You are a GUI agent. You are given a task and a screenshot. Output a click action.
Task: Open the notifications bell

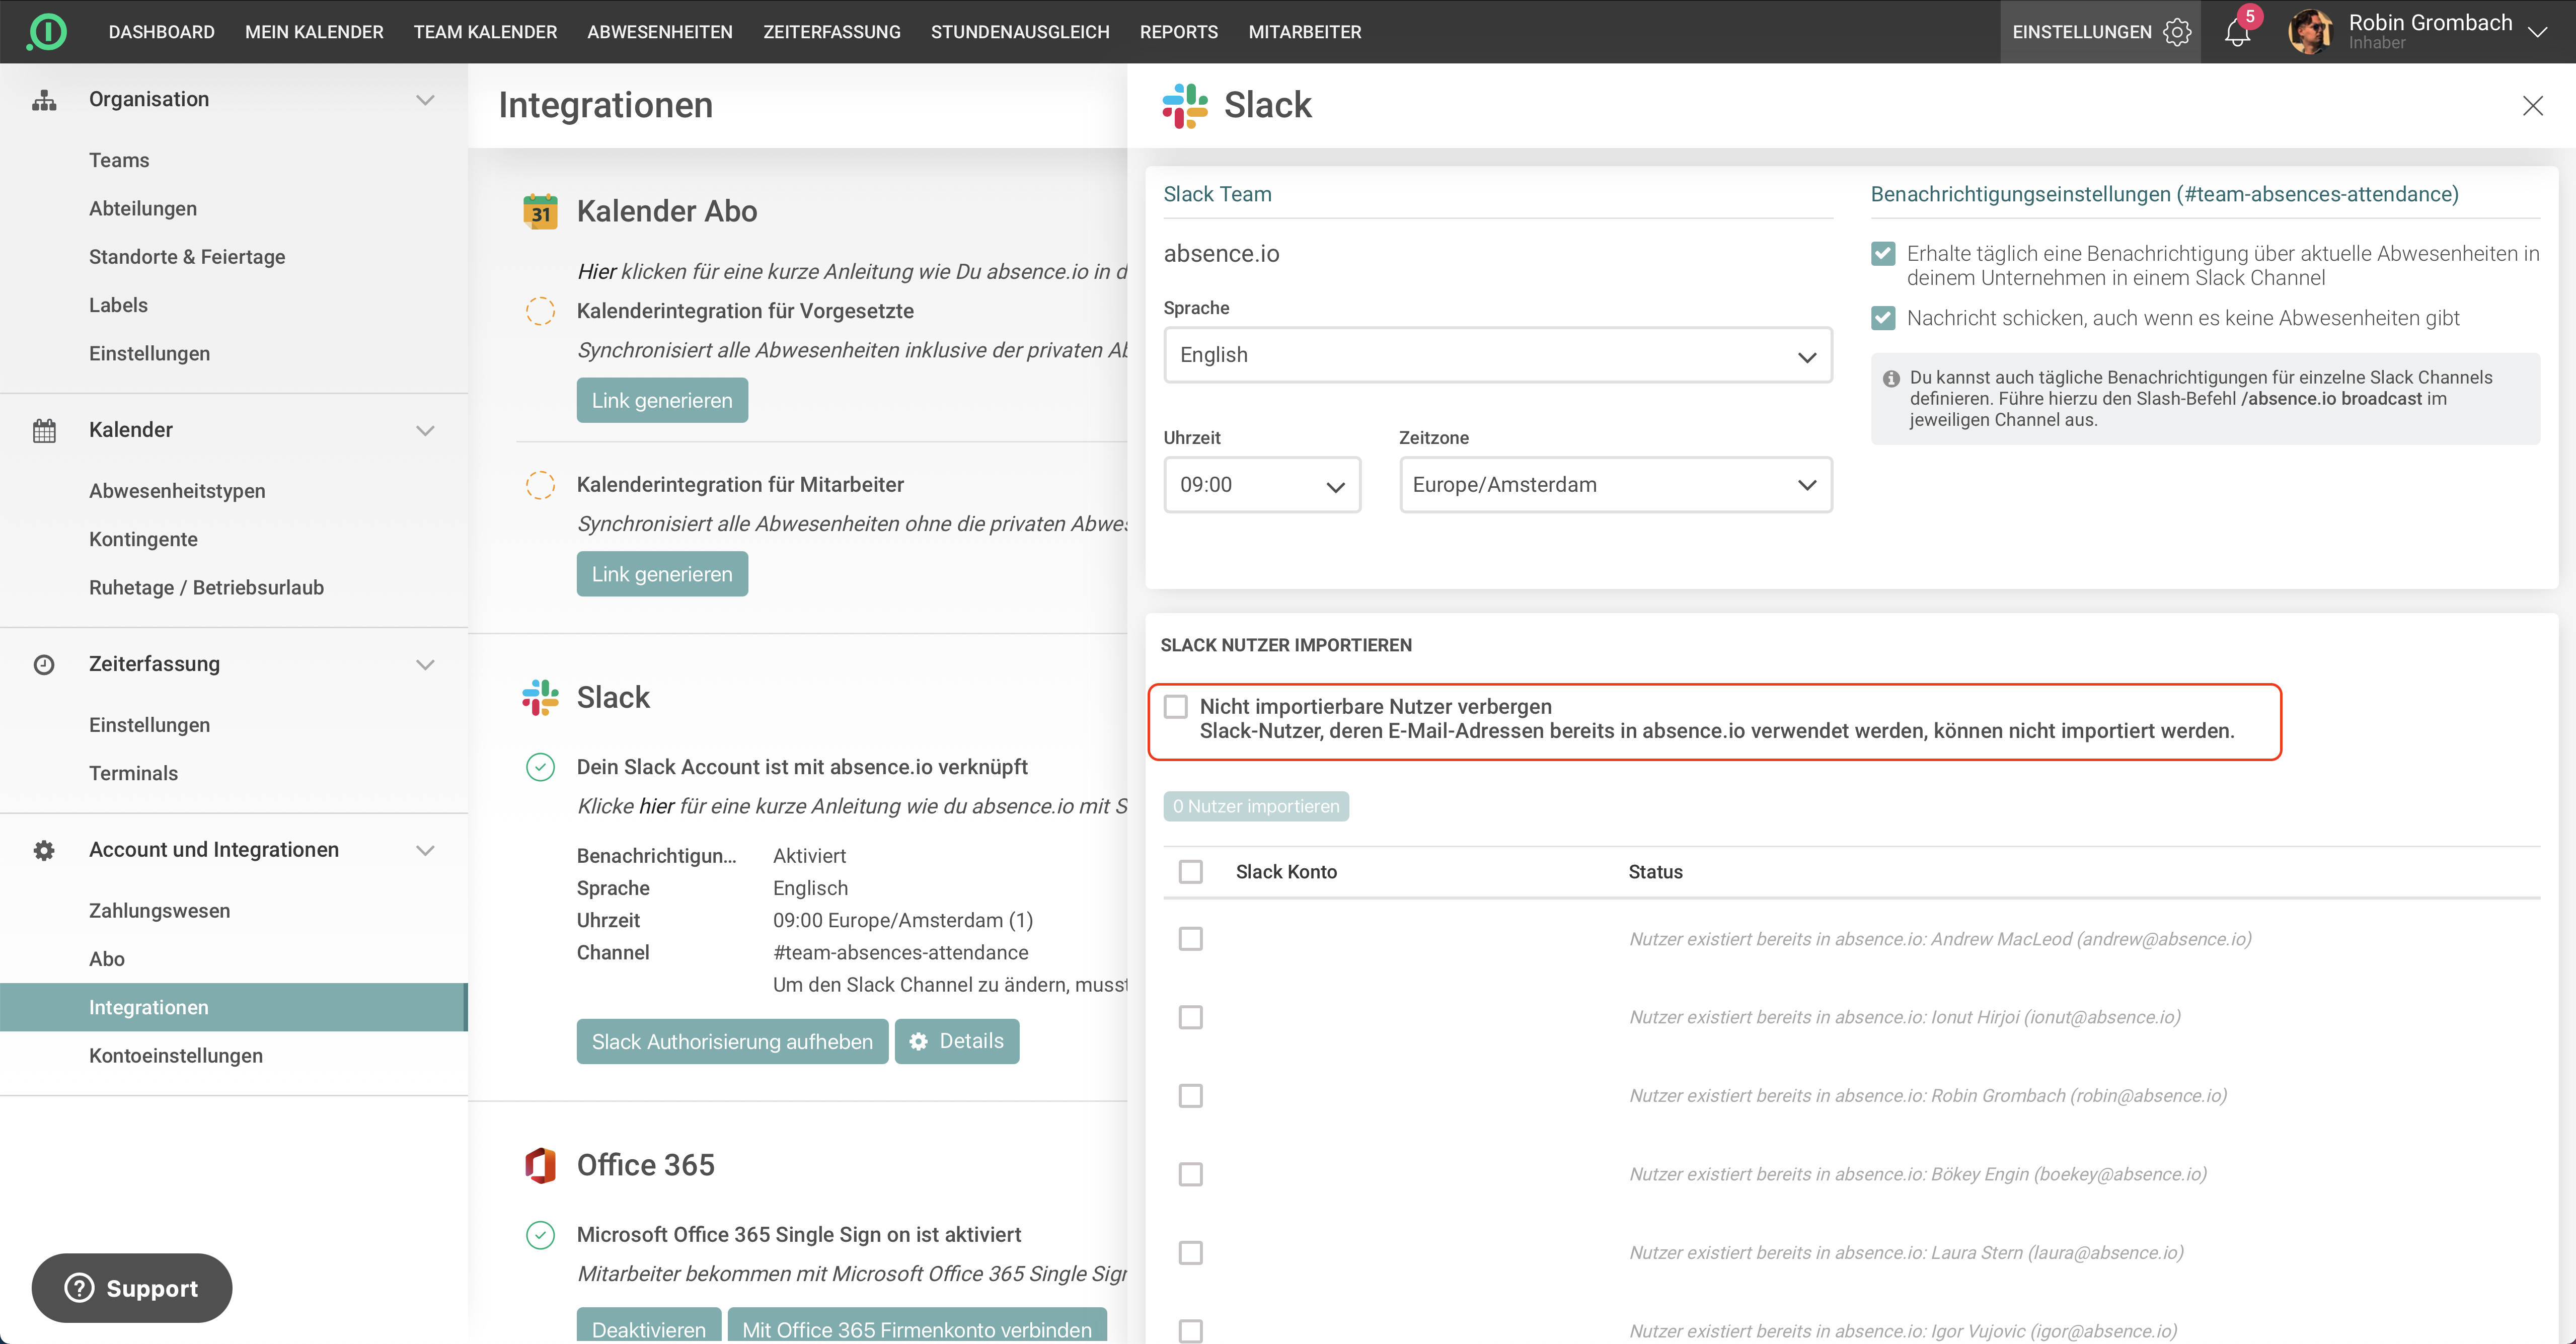point(2237,33)
